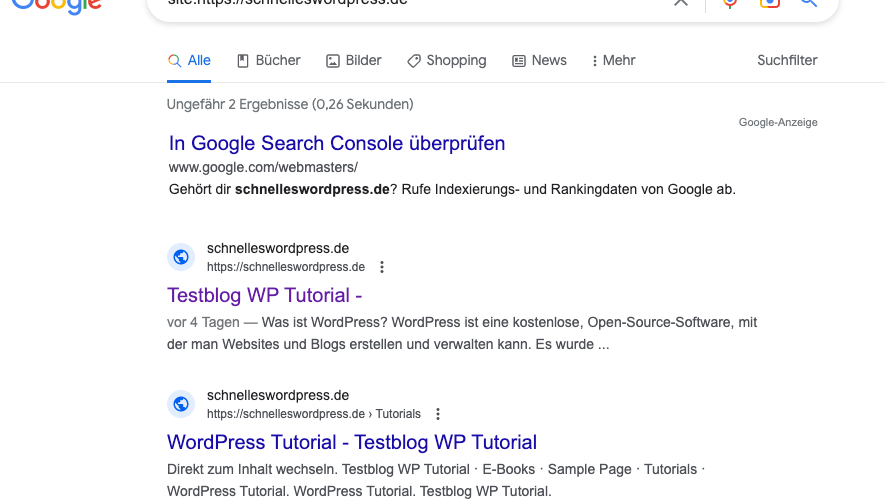Submit the query using the magnifier icon
The height and width of the screenshot is (499, 885).
click(x=808, y=2)
